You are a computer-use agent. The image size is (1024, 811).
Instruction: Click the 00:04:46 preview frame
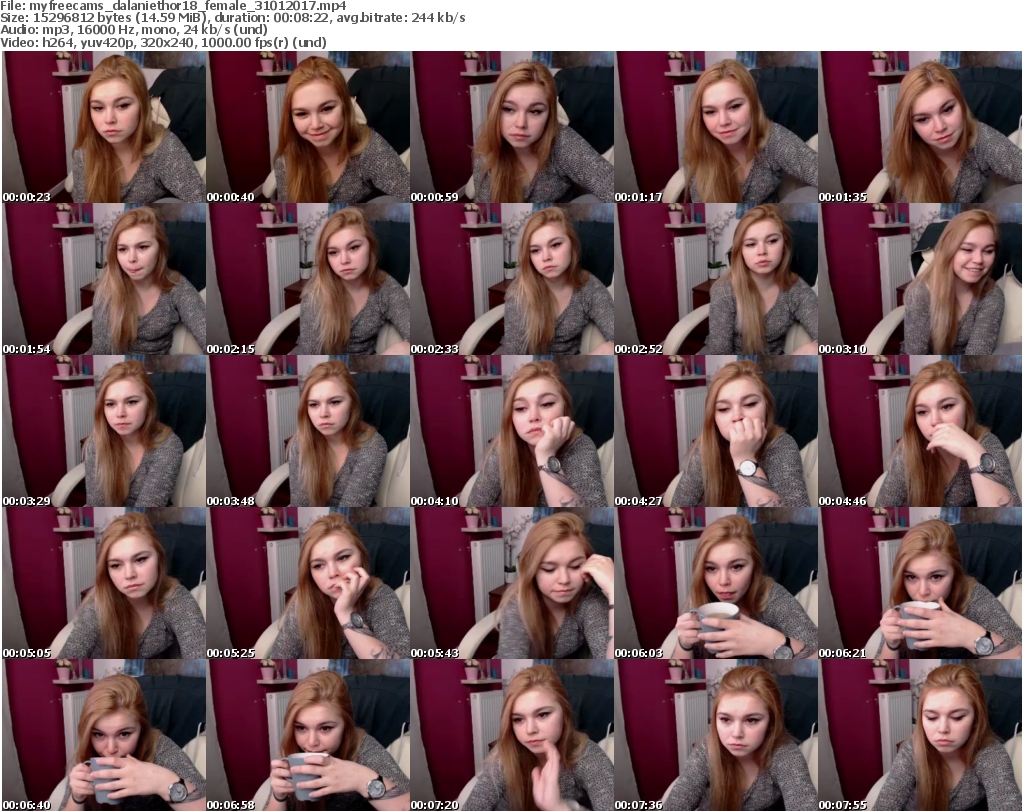[x=920, y=431]
